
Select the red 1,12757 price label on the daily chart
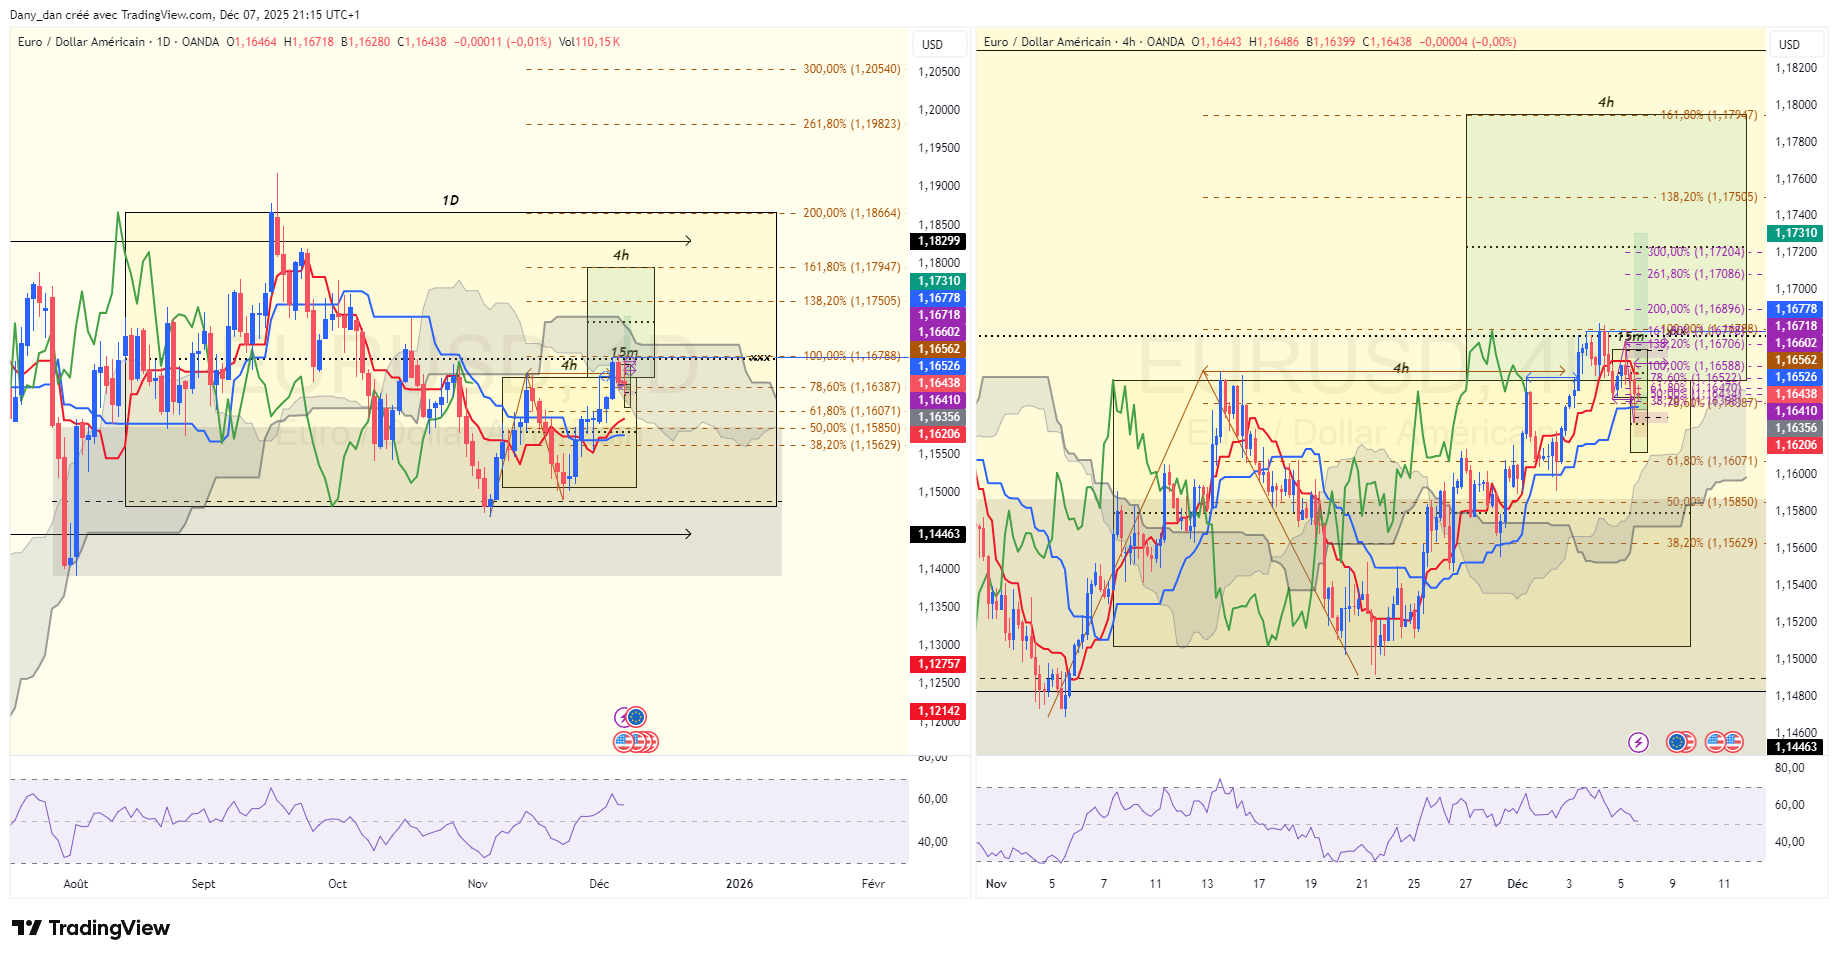click(x=939, y=664)
